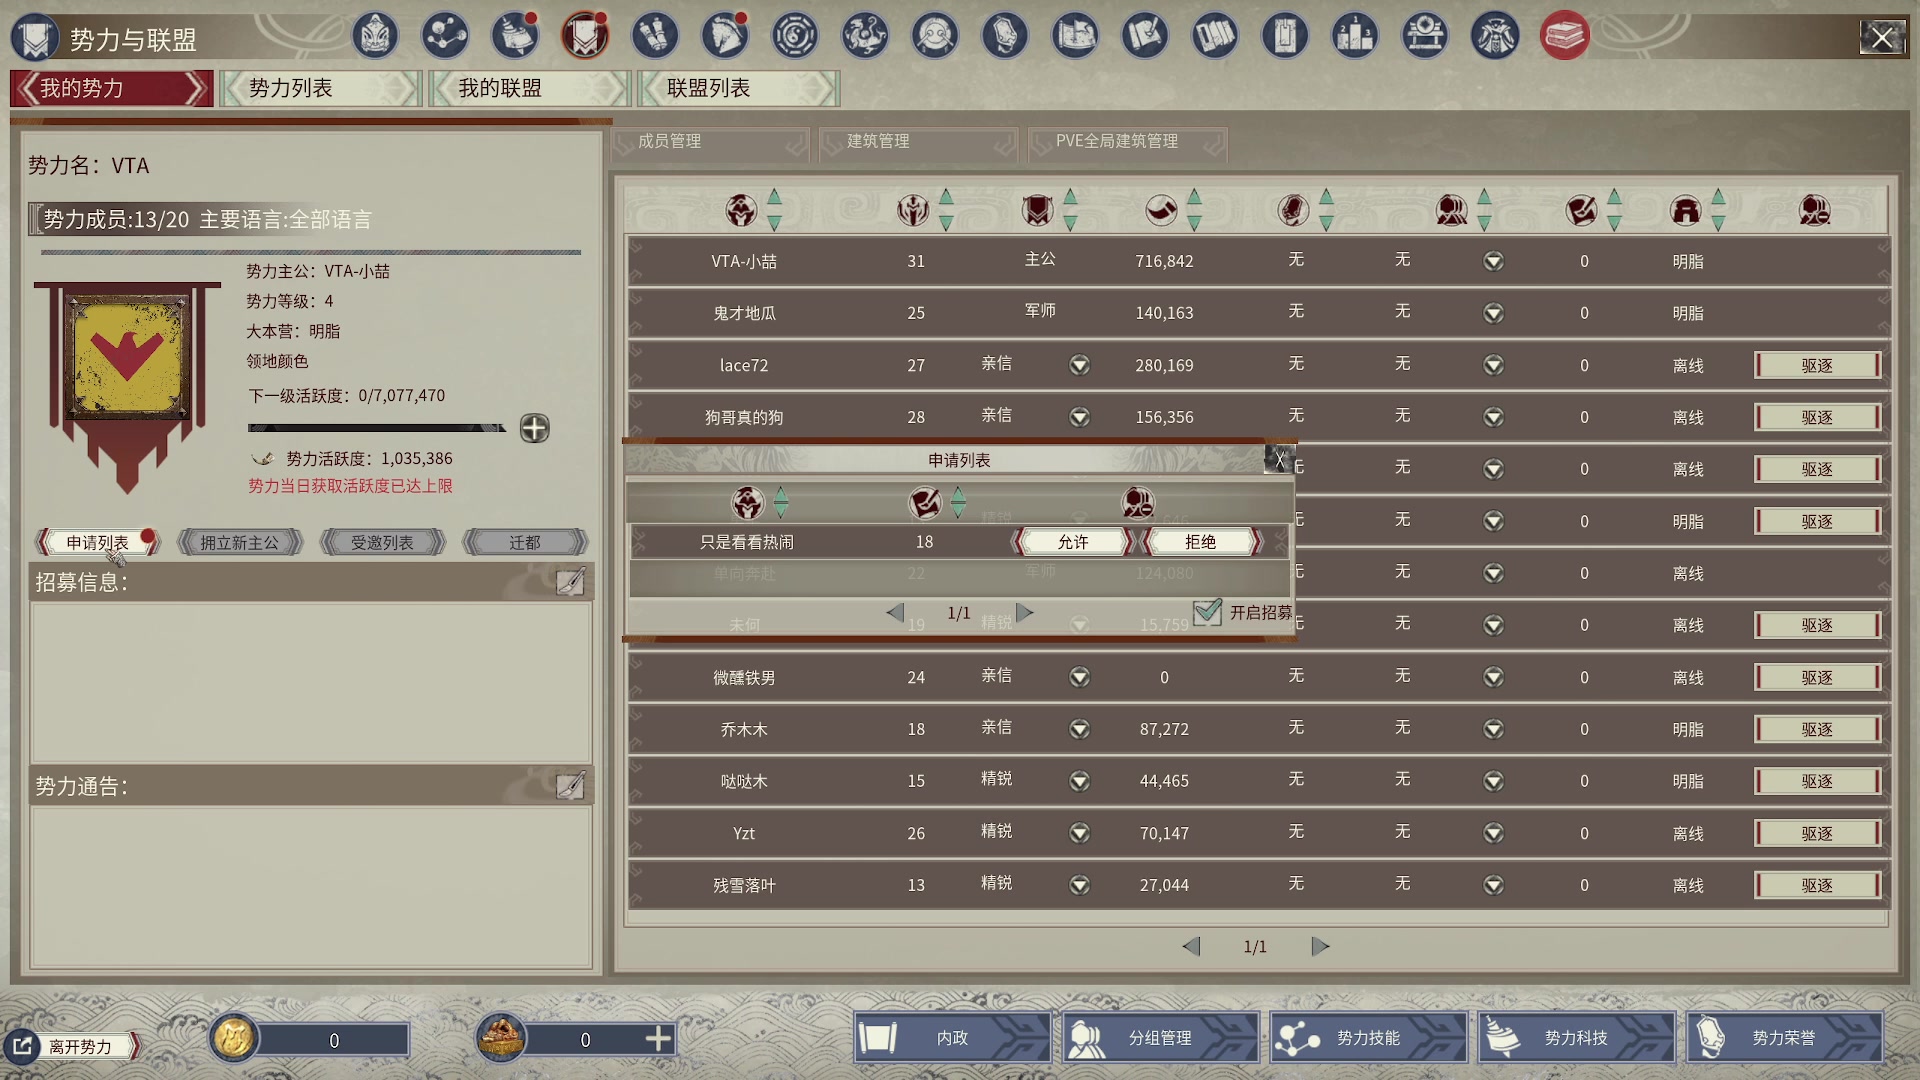Click the 势力活跃度 progress bar
The height and width of the screenshot is (1080, 1920).
click(x=376, y=429)
